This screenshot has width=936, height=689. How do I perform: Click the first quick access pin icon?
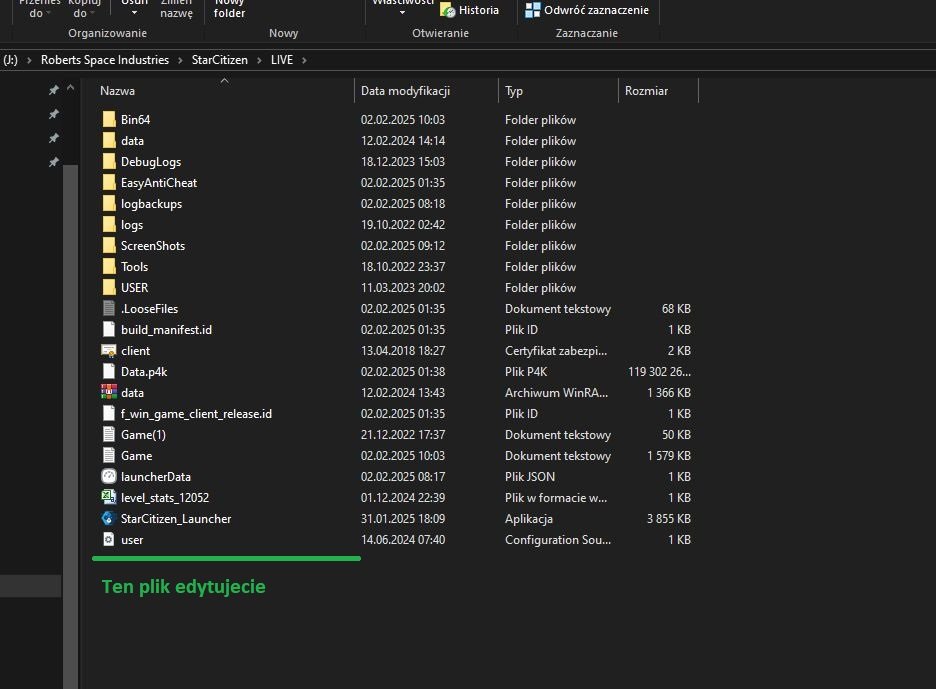tap(54, 90)
